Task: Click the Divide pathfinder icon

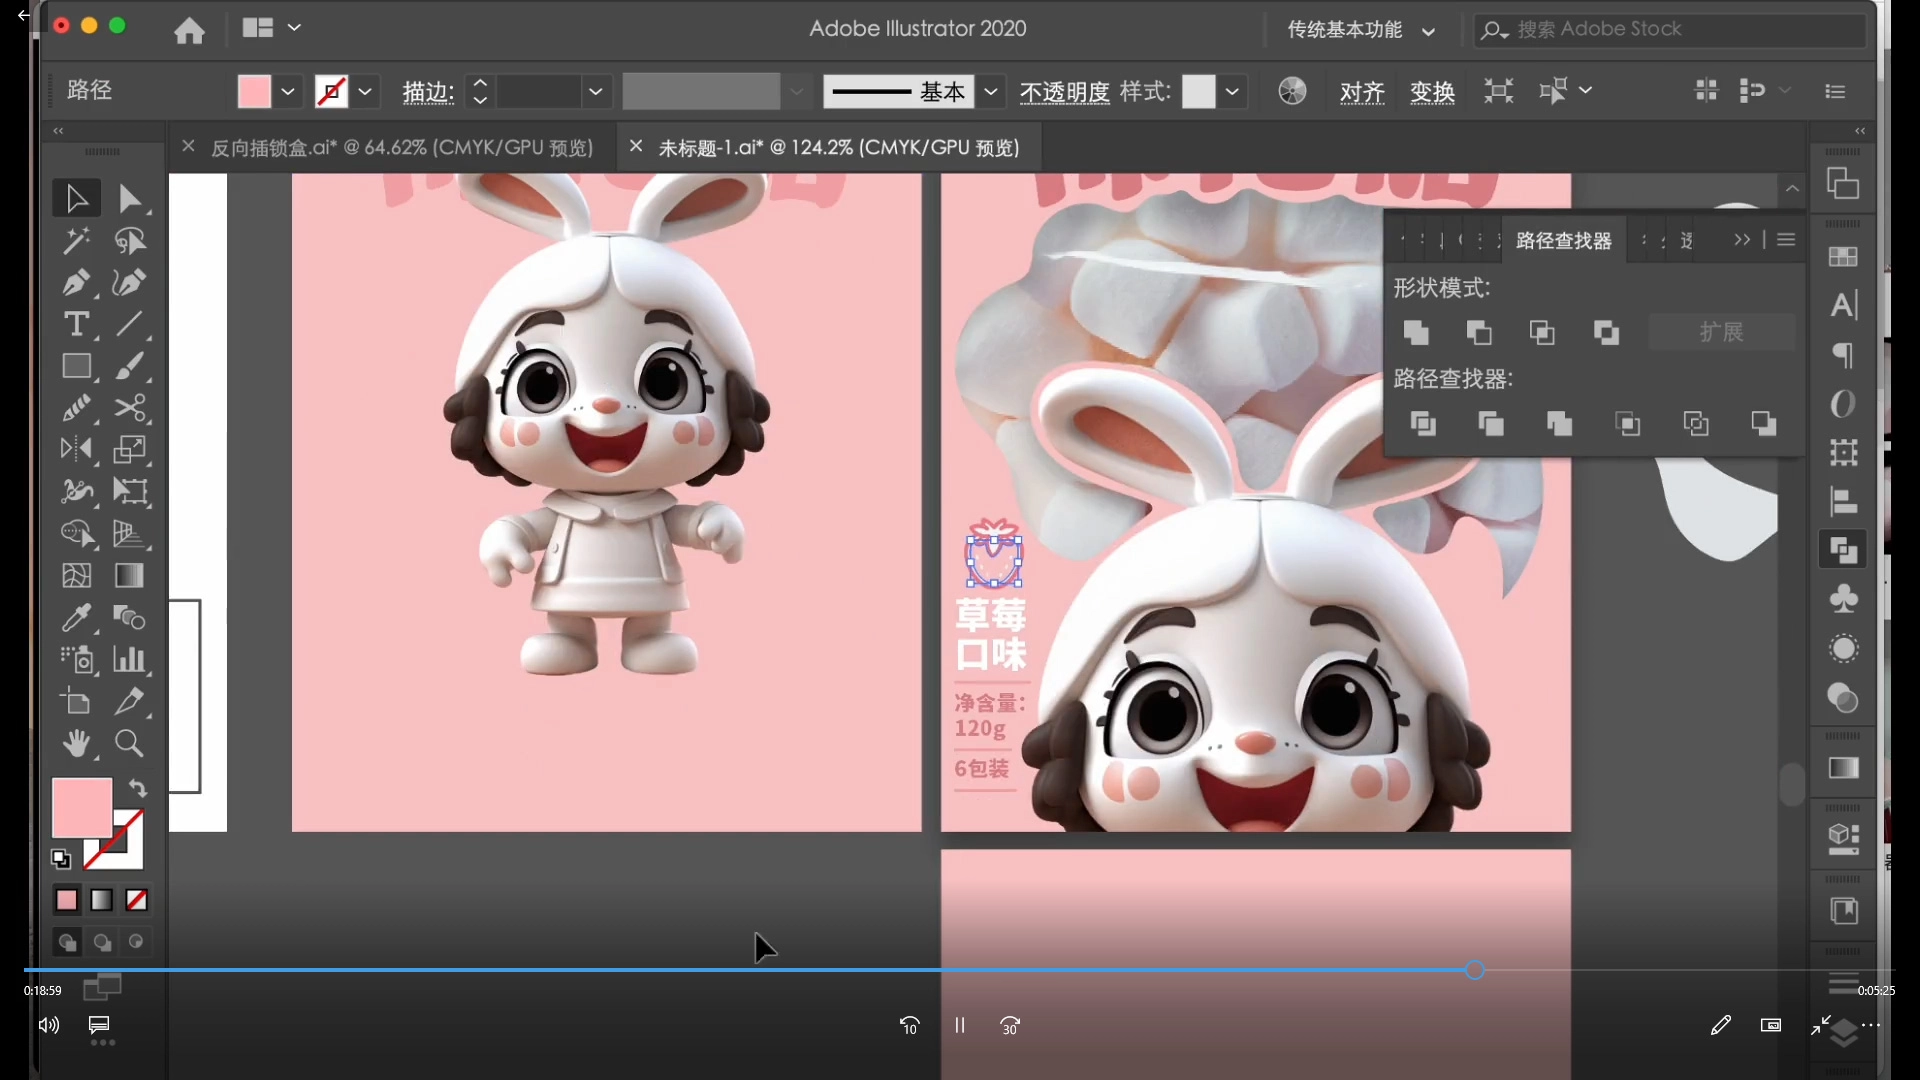Action: coord(1423,424)
